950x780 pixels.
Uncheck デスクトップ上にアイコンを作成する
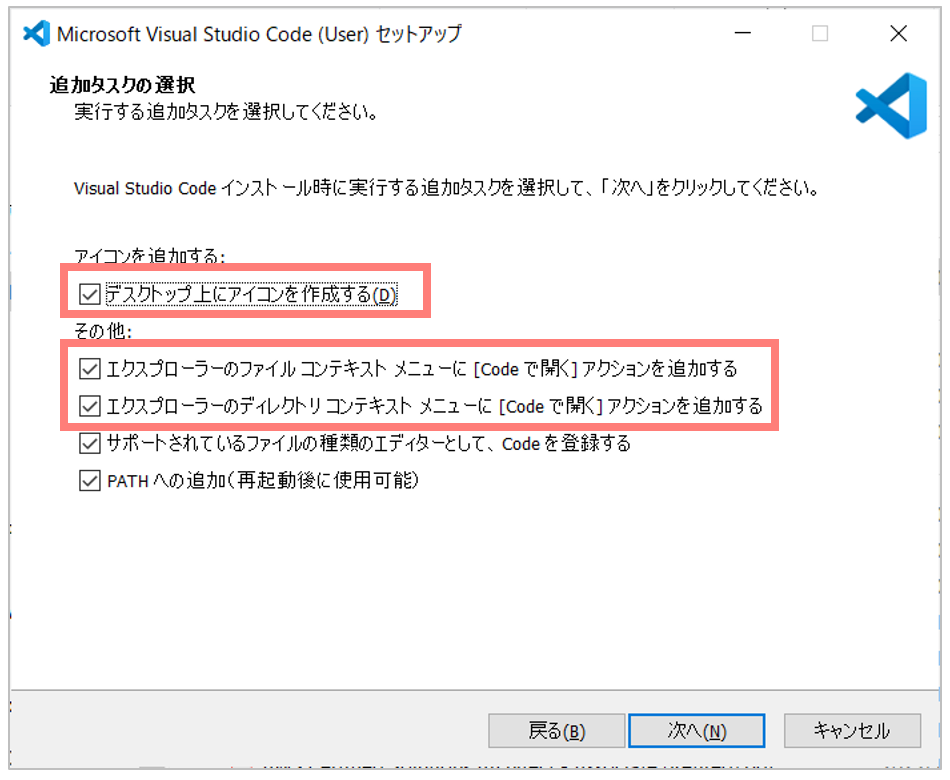(90, 293)
